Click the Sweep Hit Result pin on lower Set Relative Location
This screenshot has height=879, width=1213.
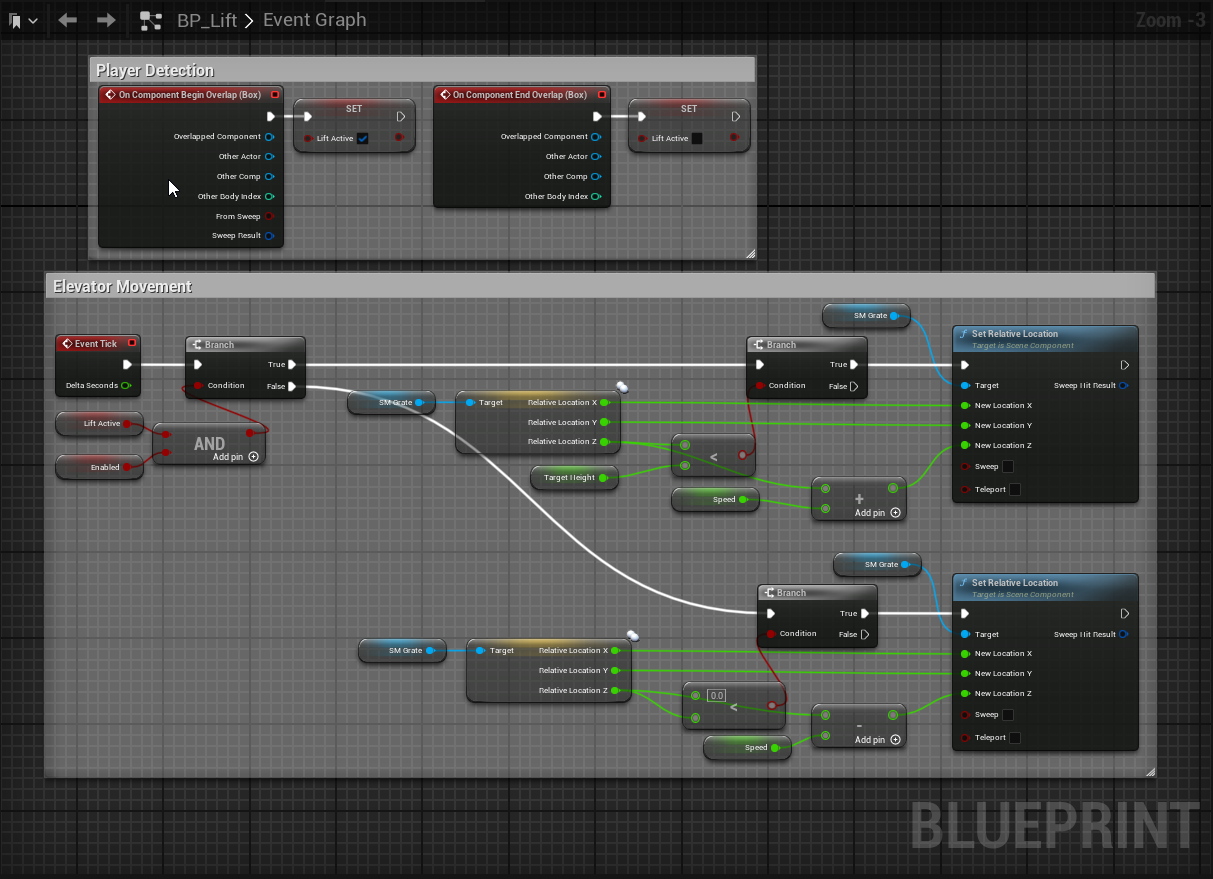(x=1123, y=634)
